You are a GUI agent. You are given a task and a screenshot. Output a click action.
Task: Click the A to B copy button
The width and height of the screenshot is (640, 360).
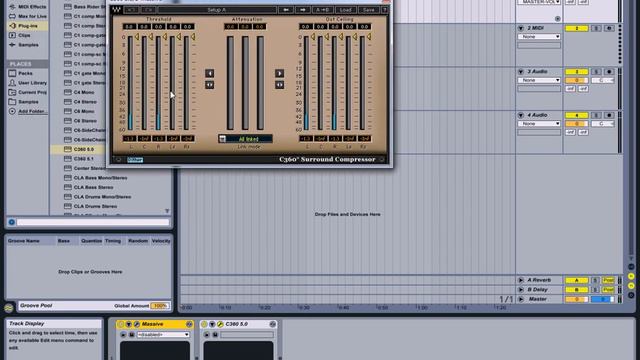pyautogui.click(x=322, y=9)
